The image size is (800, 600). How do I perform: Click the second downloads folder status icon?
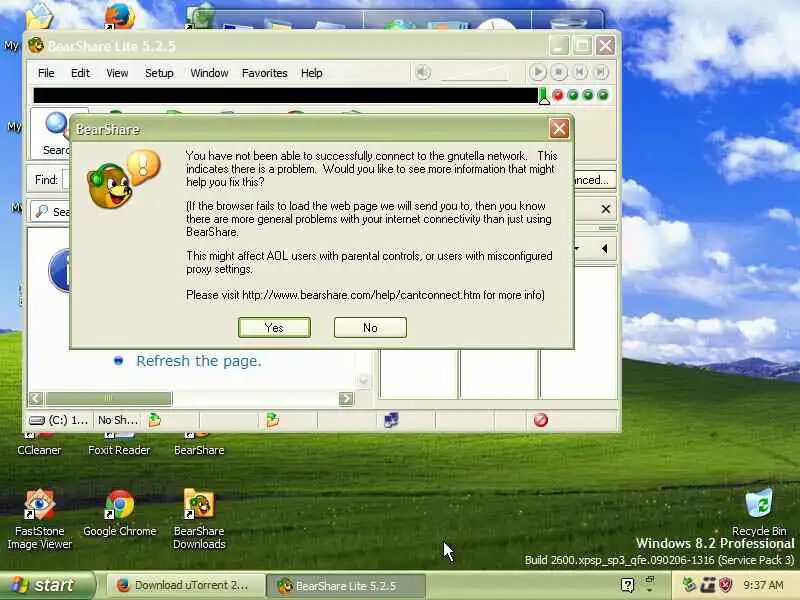pos(272,420)
